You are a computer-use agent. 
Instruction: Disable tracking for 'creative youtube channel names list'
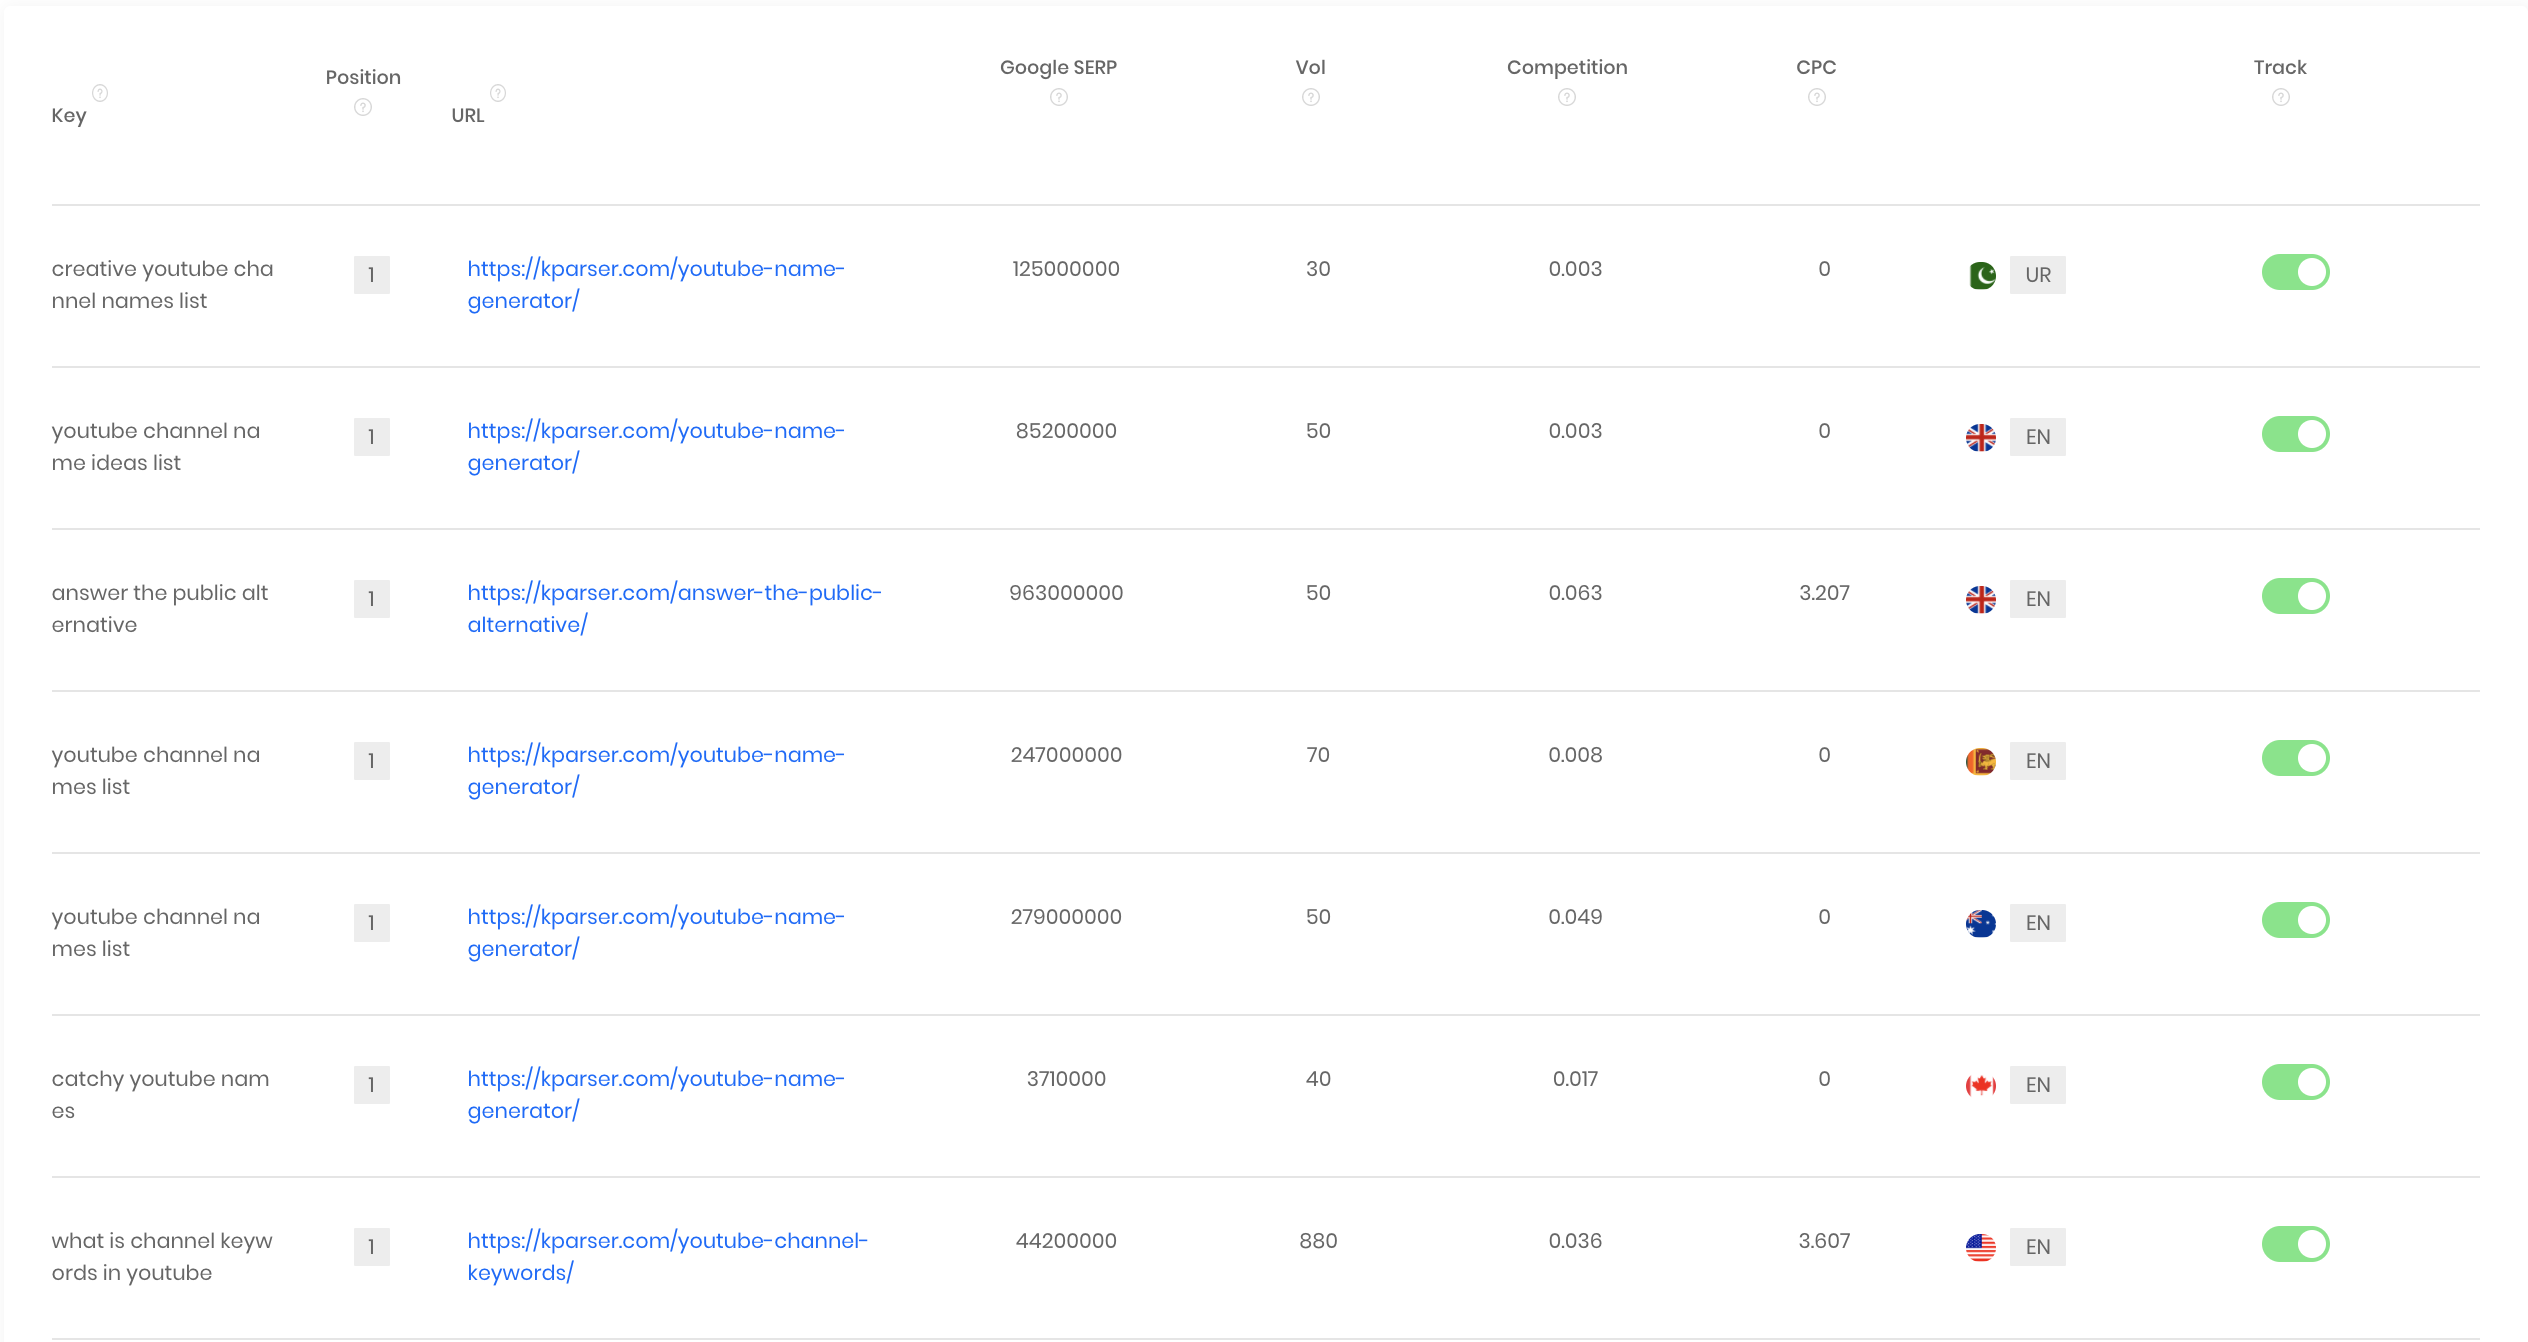2296,272
